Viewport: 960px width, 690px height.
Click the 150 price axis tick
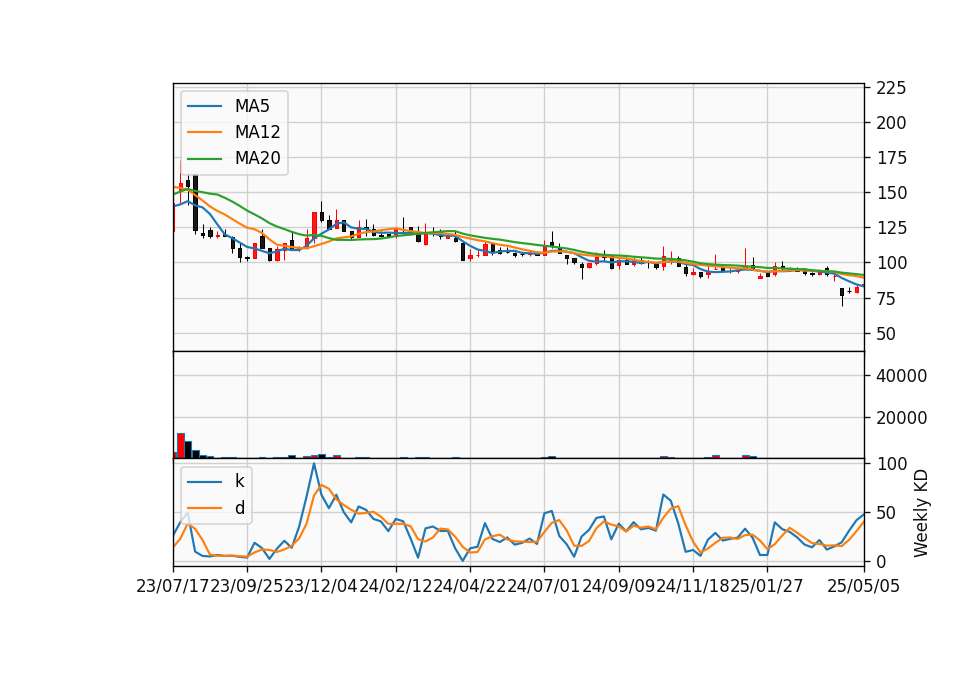coord(891,193)
